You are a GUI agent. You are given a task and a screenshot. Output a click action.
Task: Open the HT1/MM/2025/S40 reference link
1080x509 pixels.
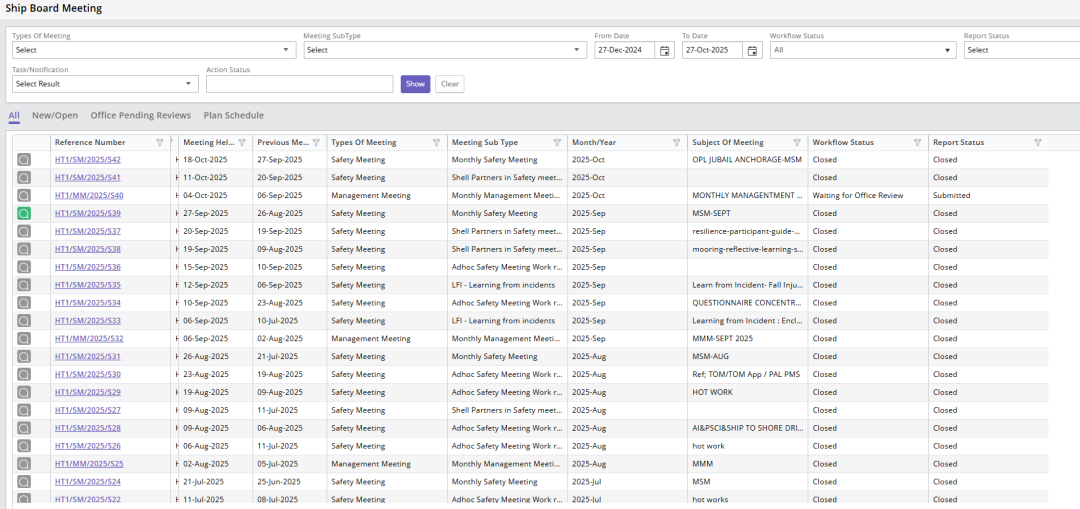[x=89, y=196]
